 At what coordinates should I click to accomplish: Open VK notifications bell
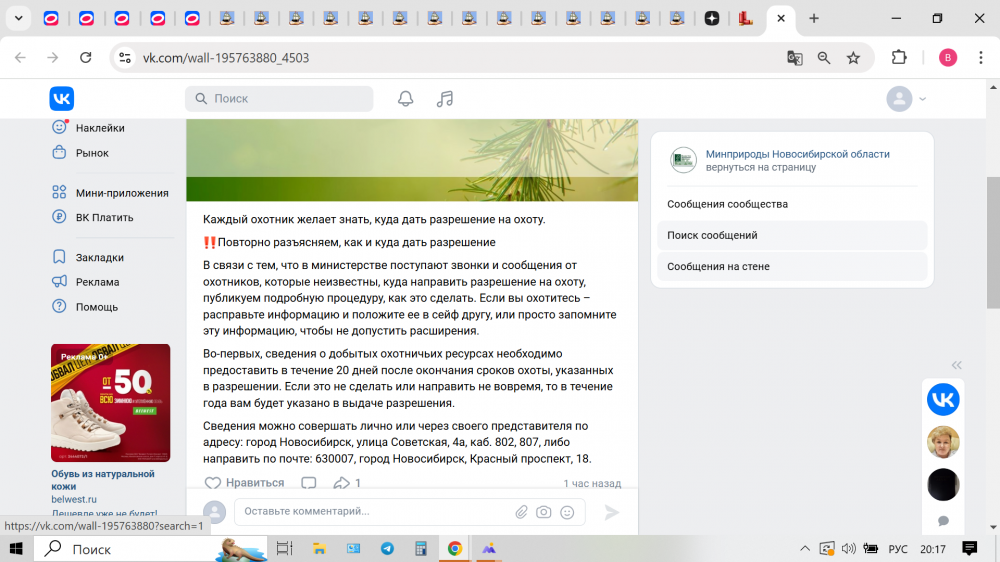coord(405,98)
